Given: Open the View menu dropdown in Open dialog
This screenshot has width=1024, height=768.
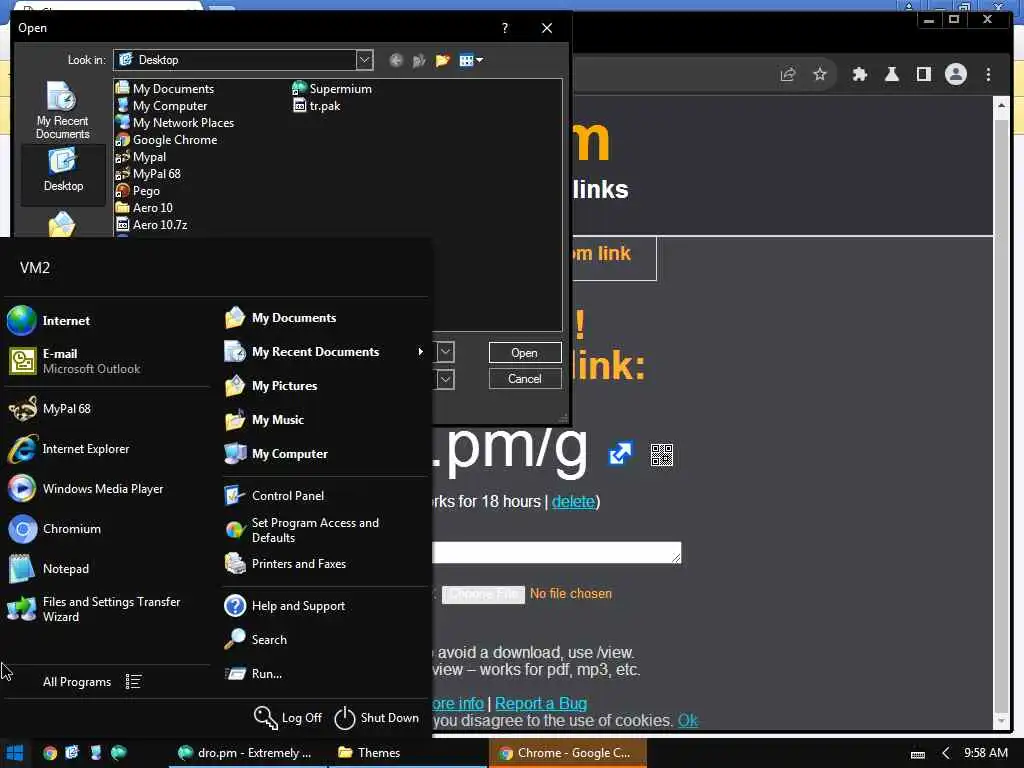Looking at the screenshot, I should click(x=471, y=61).
